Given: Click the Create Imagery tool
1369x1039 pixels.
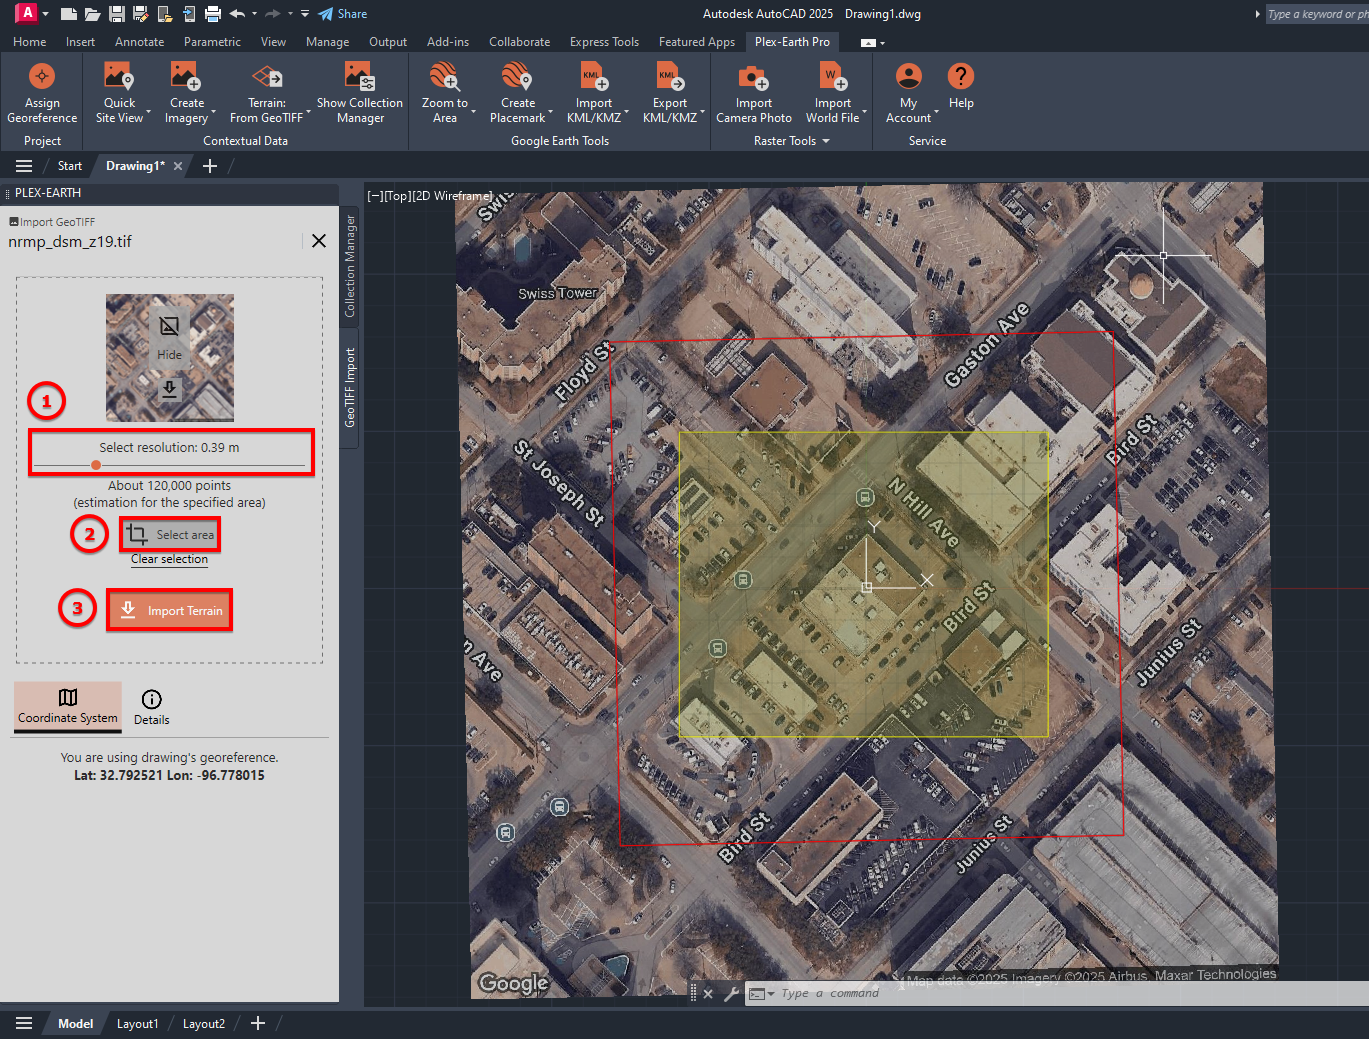Looking at the screenshot, I should pyautogui.click(x=187, y=94).
